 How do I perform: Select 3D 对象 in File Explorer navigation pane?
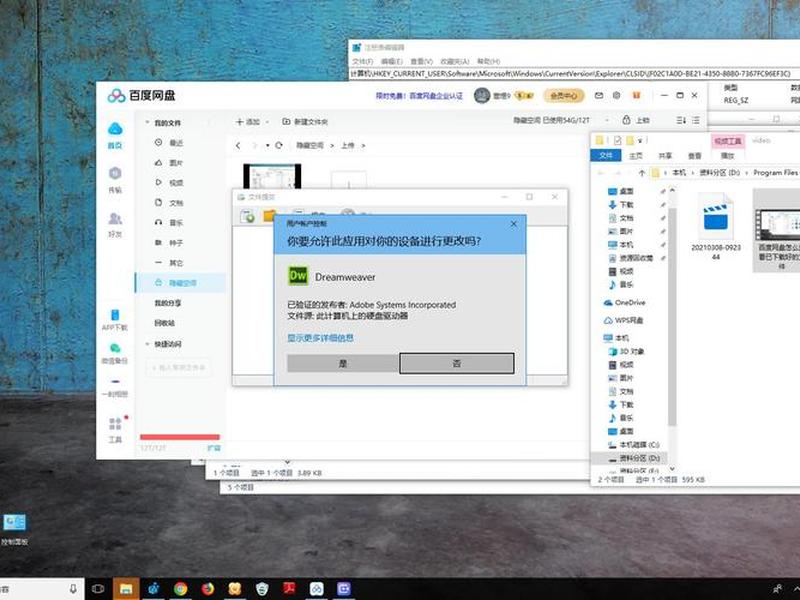(x=626, y=352)
